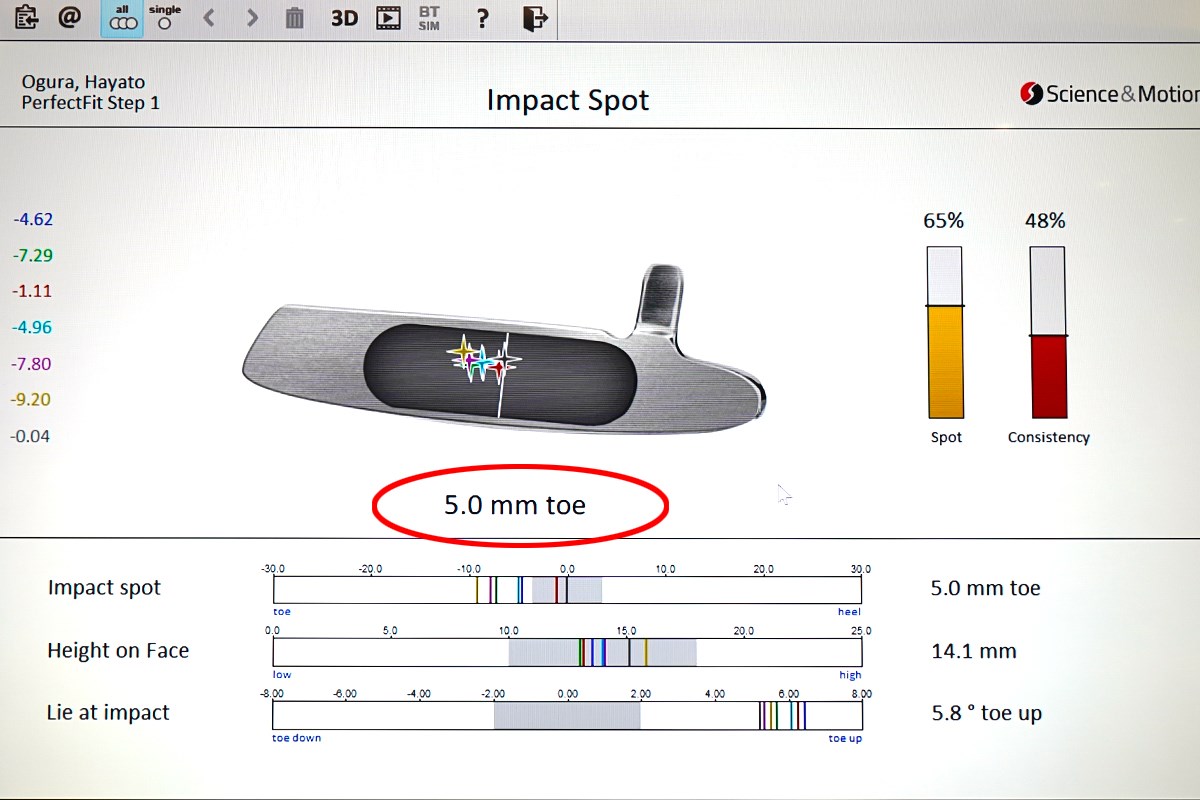The image size is (1200, 800).
Task: Click the exit door icon
Action: [536, 18]
